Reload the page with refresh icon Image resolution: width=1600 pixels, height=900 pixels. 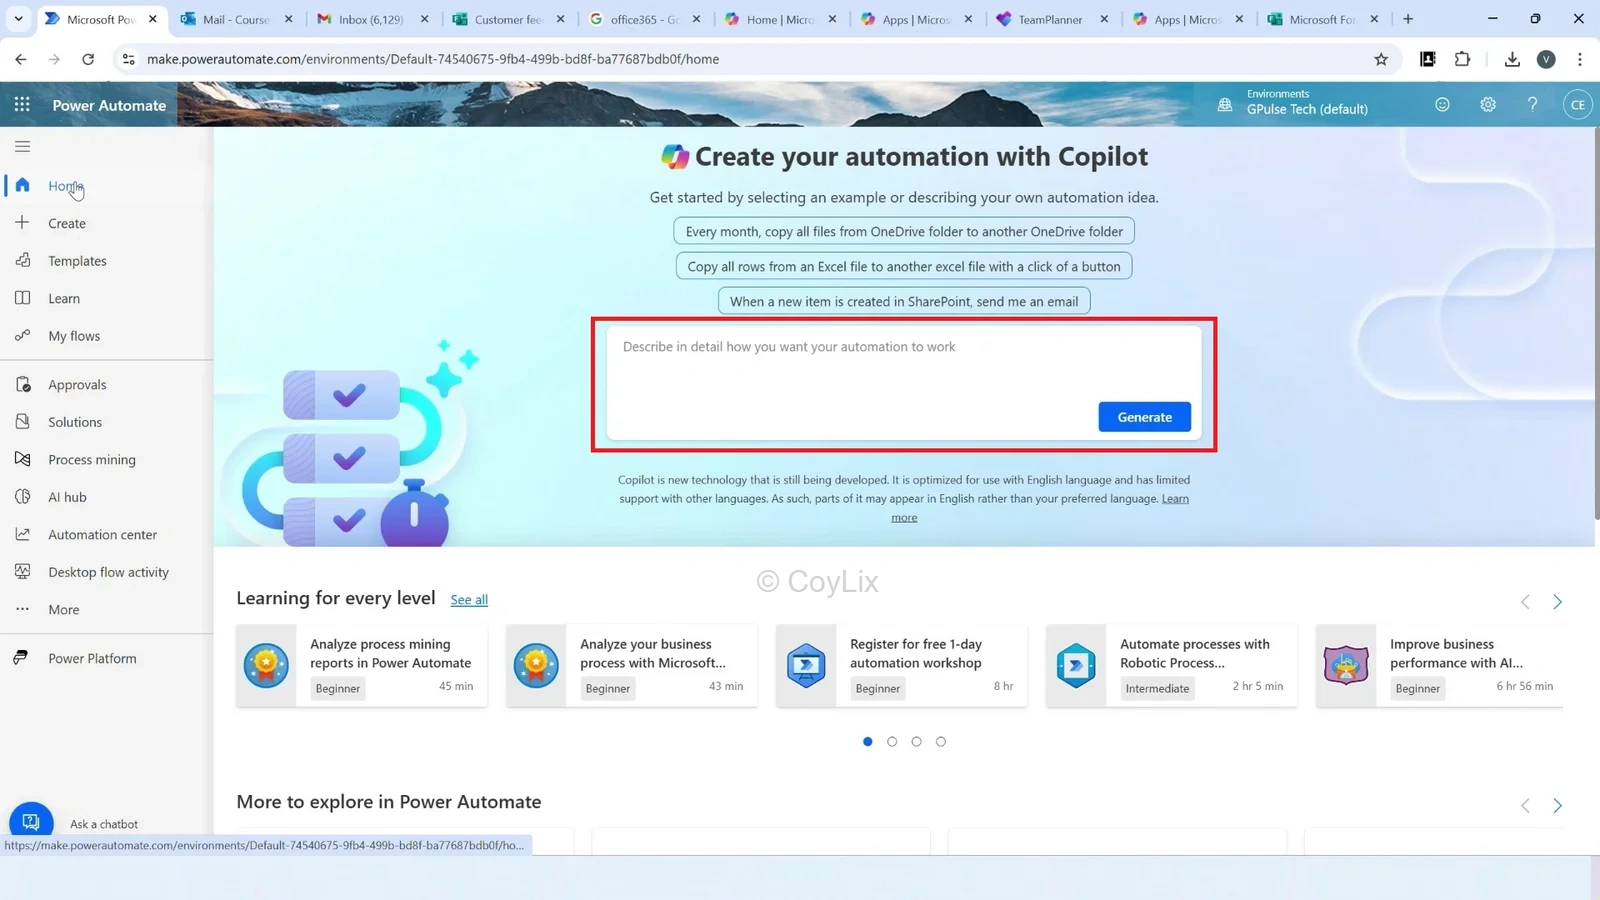[88, 59]
